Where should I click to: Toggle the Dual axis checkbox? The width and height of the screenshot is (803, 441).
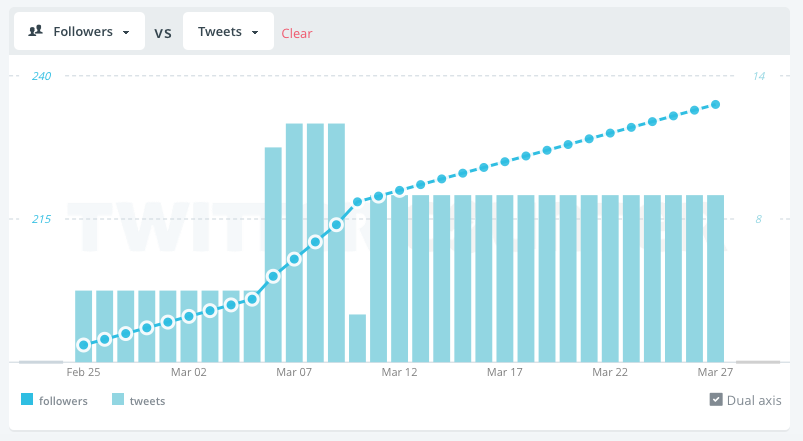(x=716, y=400)
